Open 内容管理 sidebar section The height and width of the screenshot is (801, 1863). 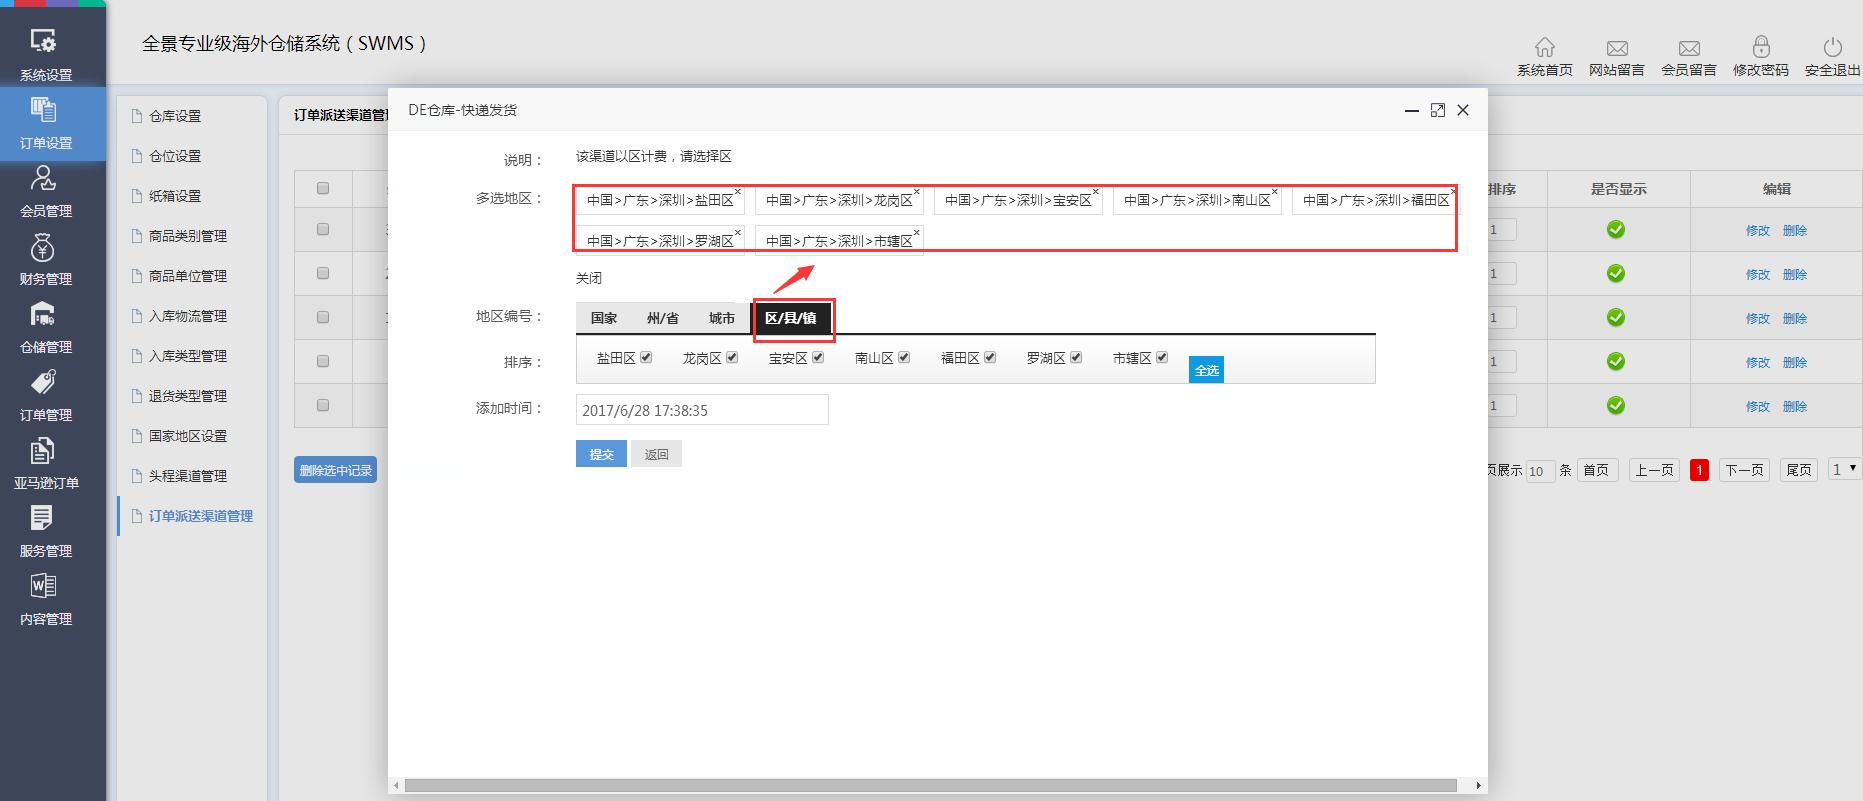[x=46, y=599]
